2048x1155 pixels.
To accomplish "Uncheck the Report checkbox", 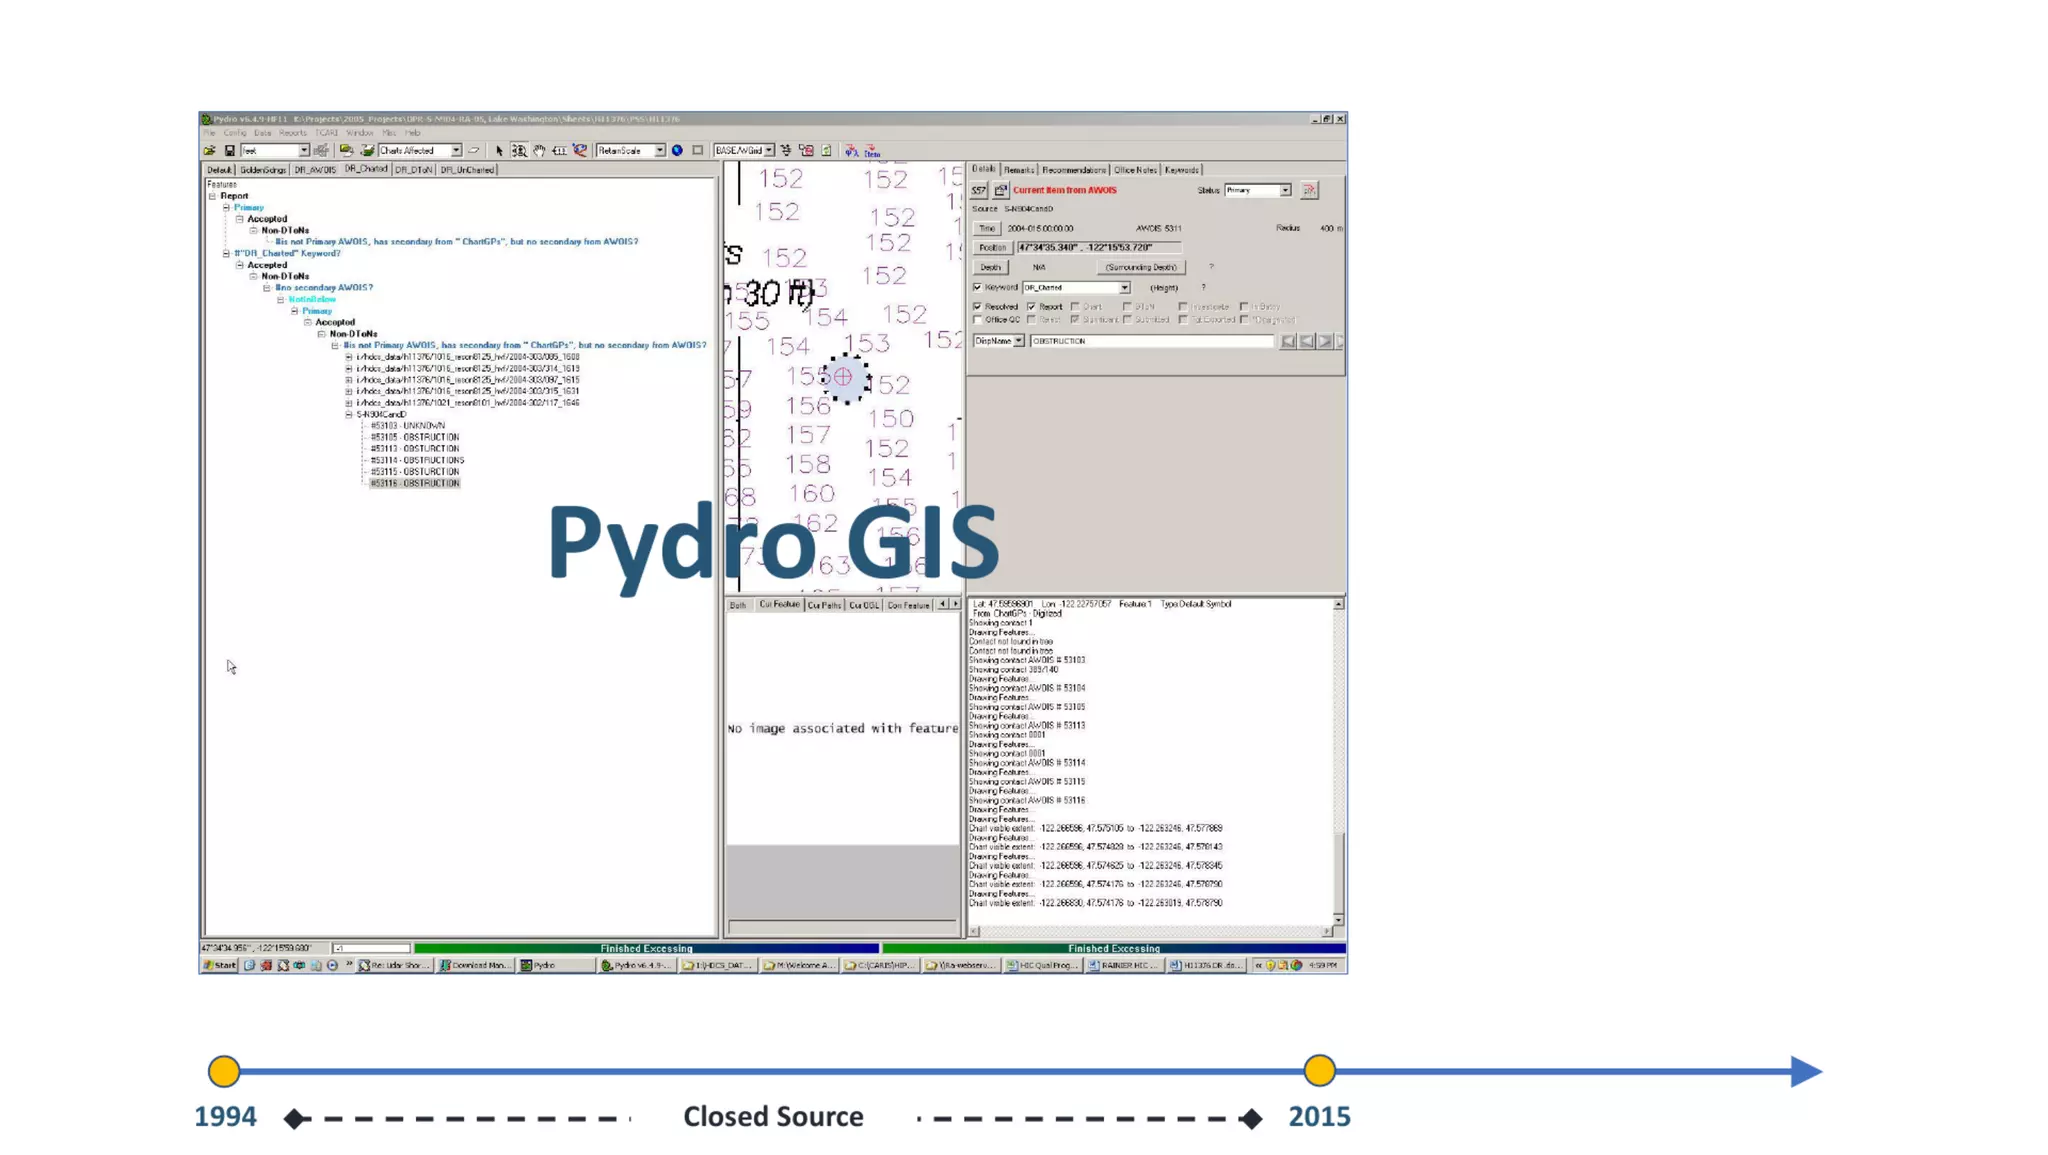I will click(1032, 307).
